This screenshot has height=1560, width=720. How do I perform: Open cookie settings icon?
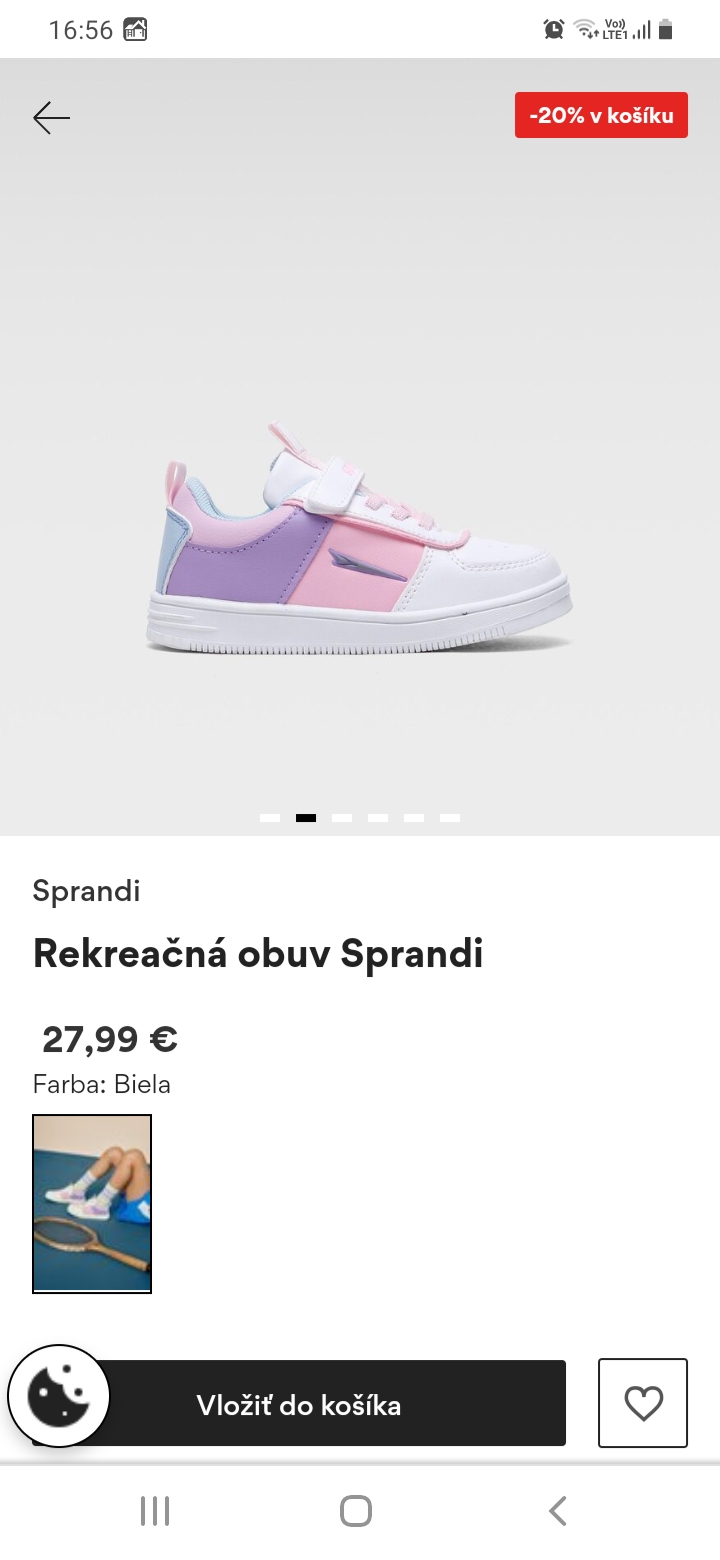[58, 1395]
